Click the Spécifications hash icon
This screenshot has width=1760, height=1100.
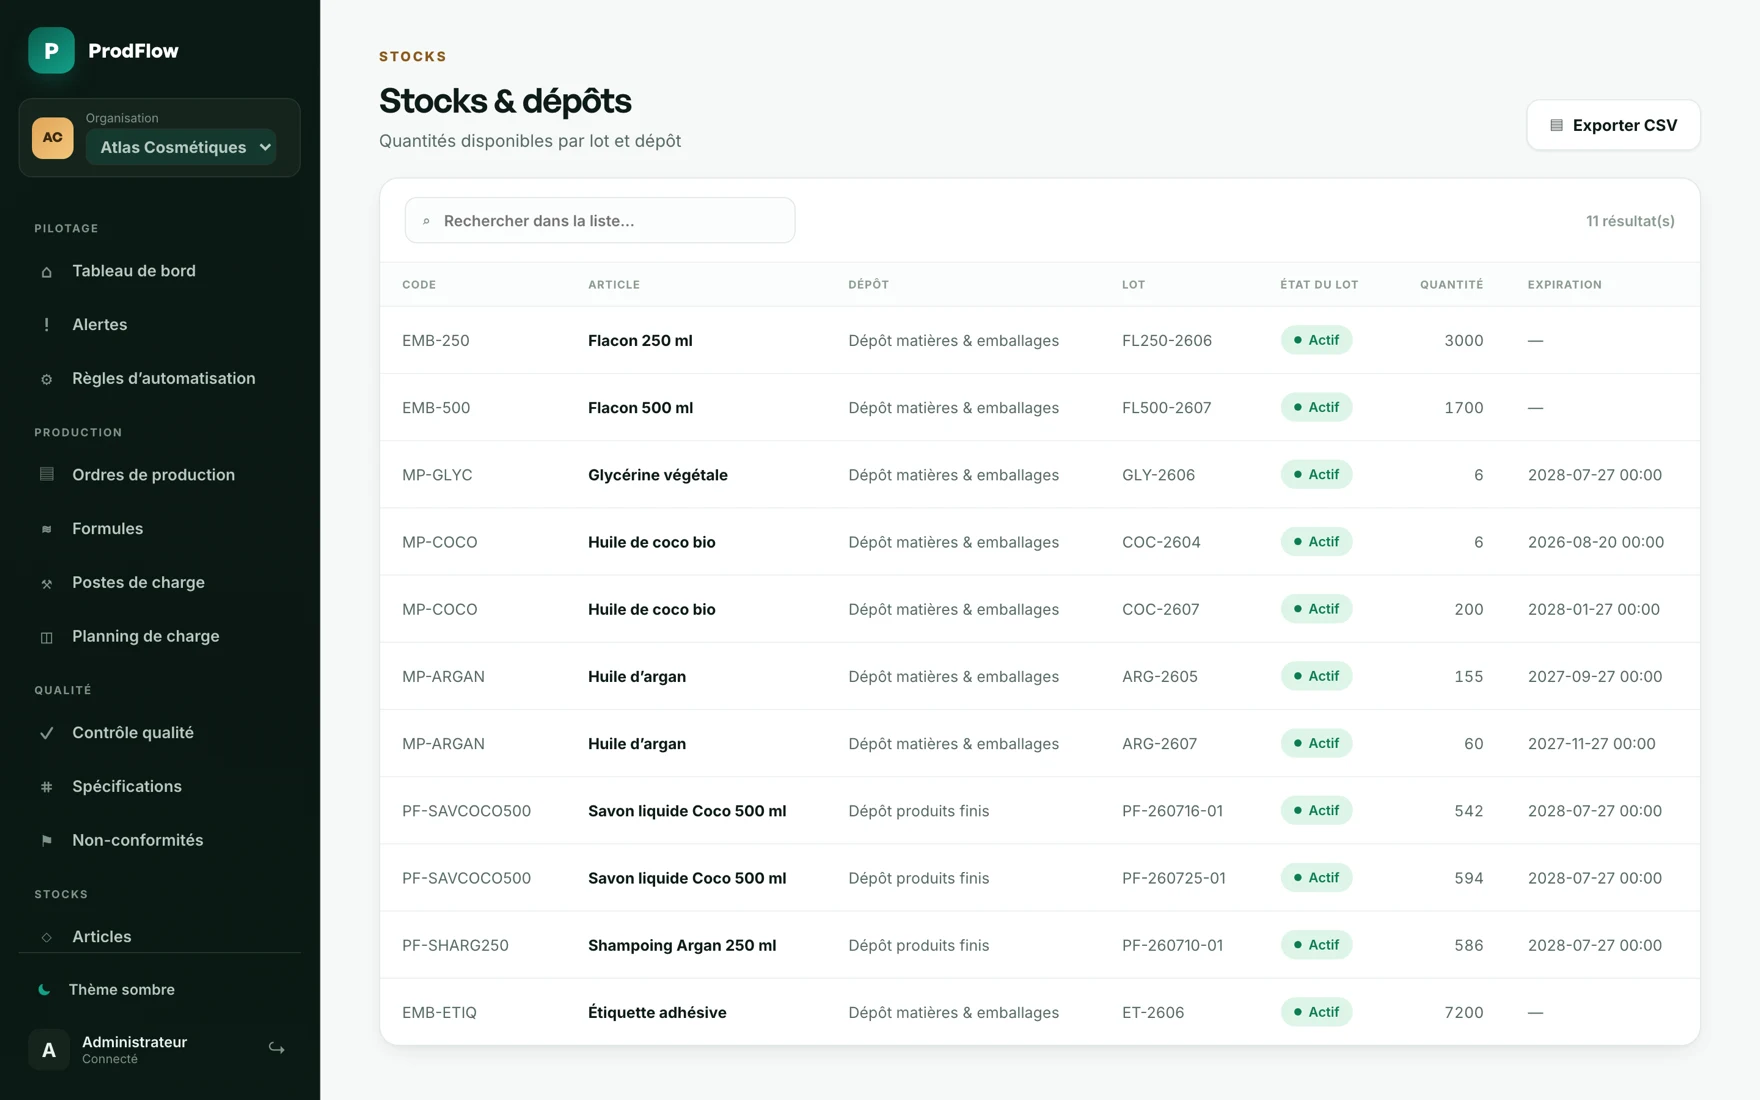coord(46,787)
